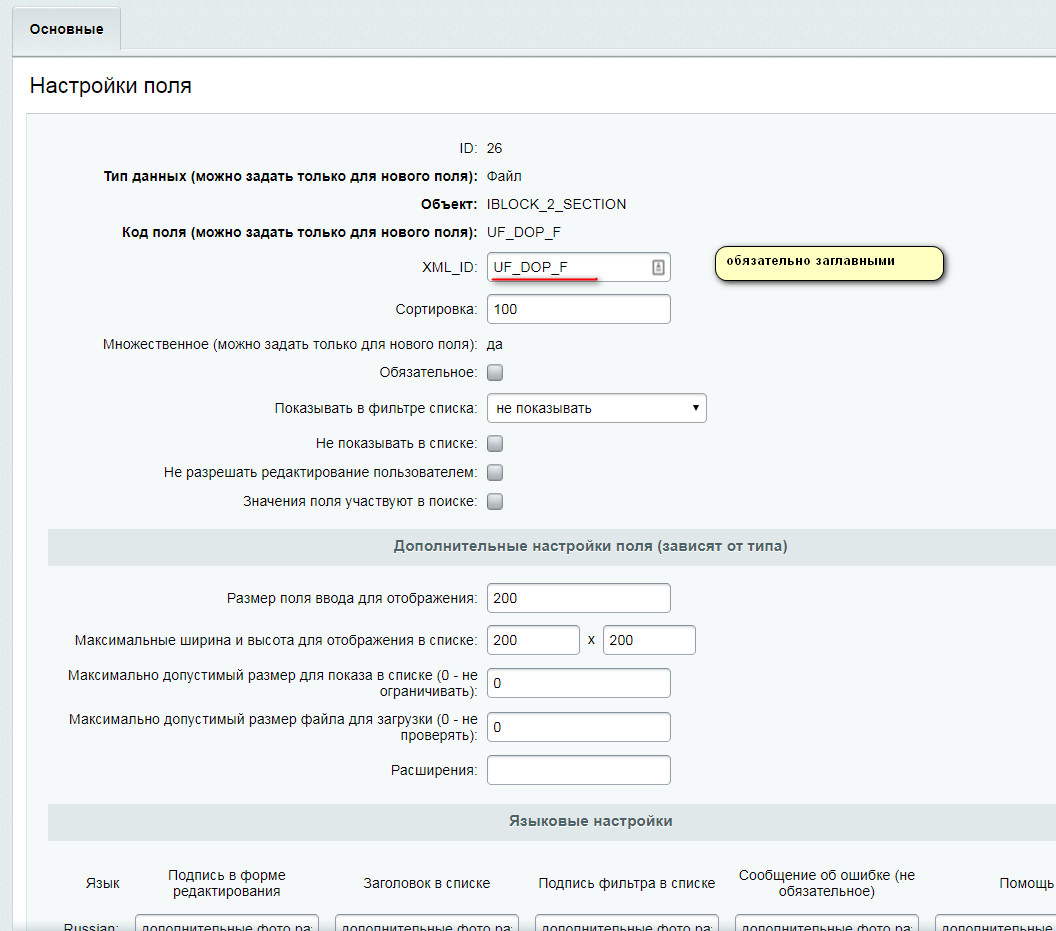Click the Размер поля ввода для отображения field
The height and width of the screenshot is (931, 1056).
pyautogui.click(x=578, y=598)
